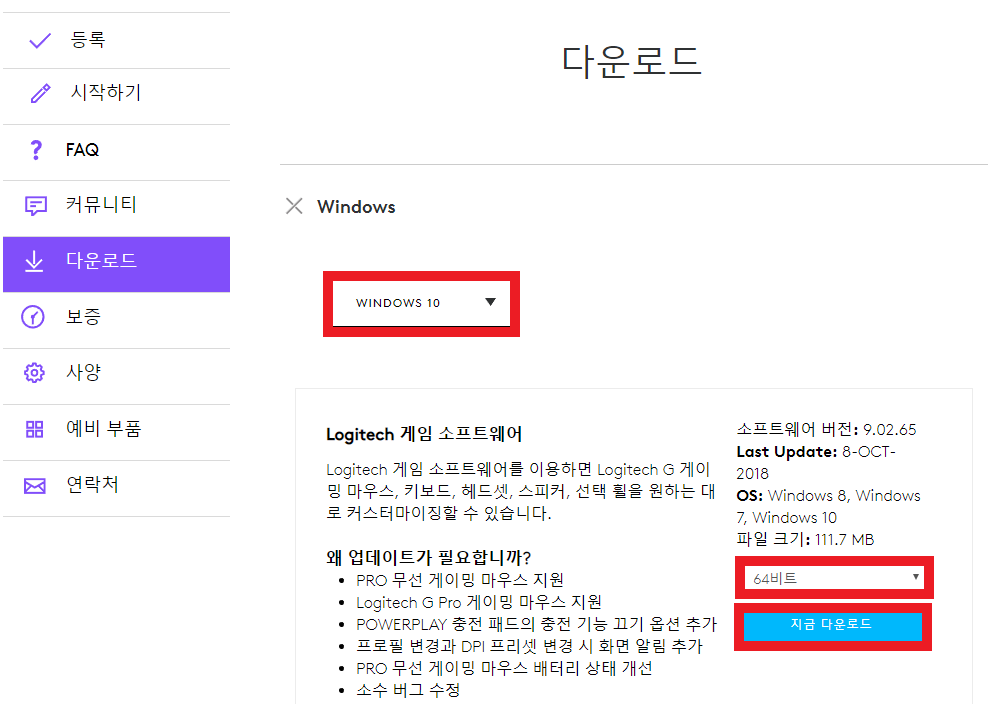Viewport: 991px width, 704px height.
Task: Click the POWERPLAY 충전 패드 bullet text
Action: 537,624
